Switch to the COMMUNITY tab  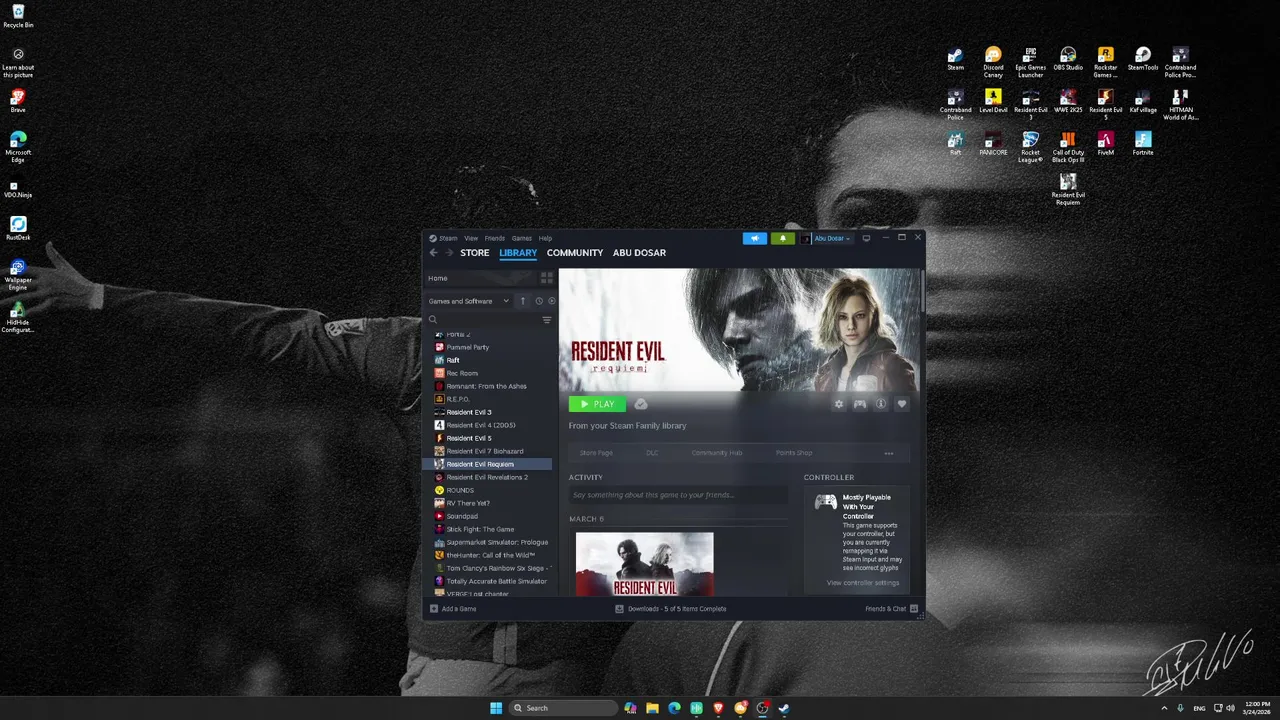tap(575, 253)
